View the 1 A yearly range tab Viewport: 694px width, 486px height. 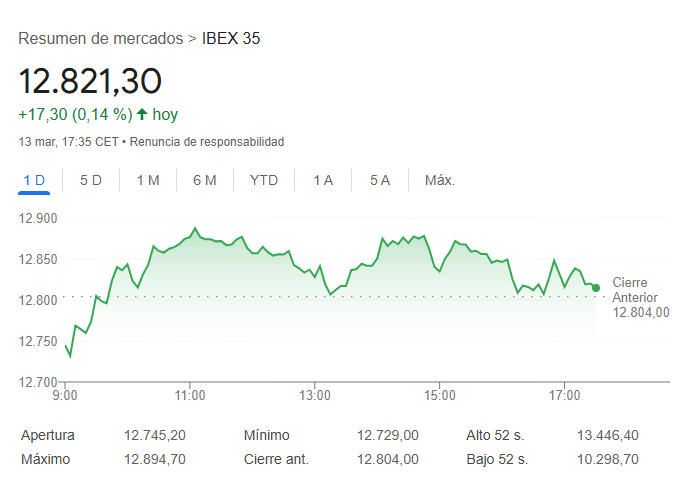[x=323, y=180]
